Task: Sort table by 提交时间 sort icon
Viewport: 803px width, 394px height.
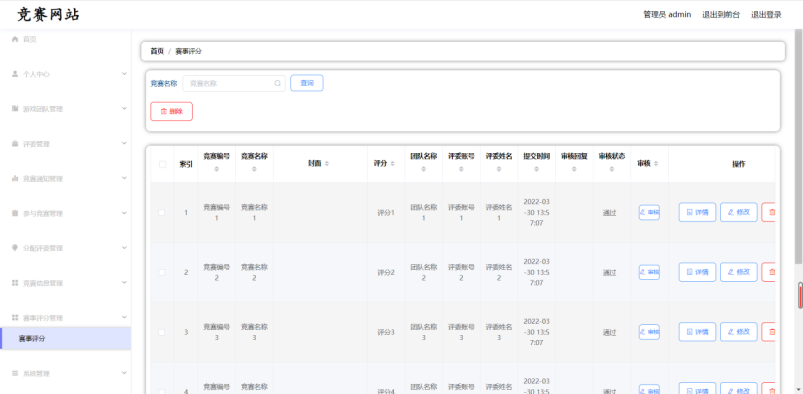Action: click(537, 169)
